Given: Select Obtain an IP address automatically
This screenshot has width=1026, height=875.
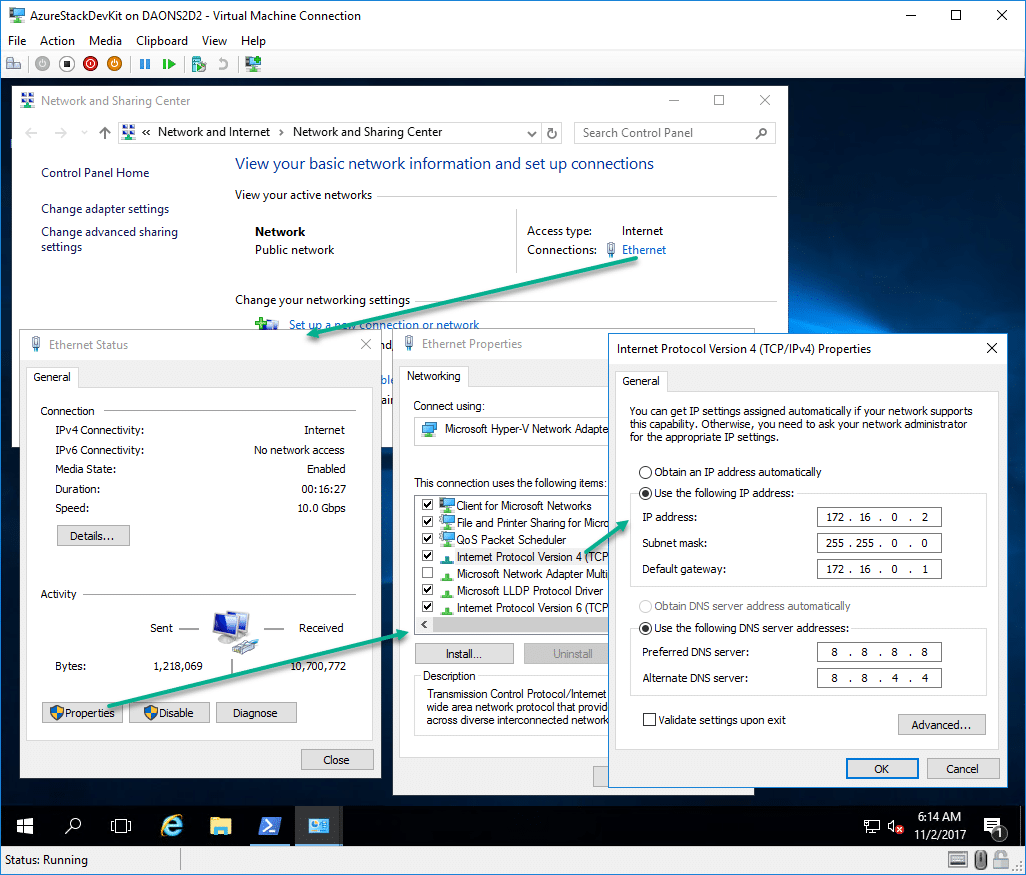Looking at the screenshot, I should tap(645, 472).
